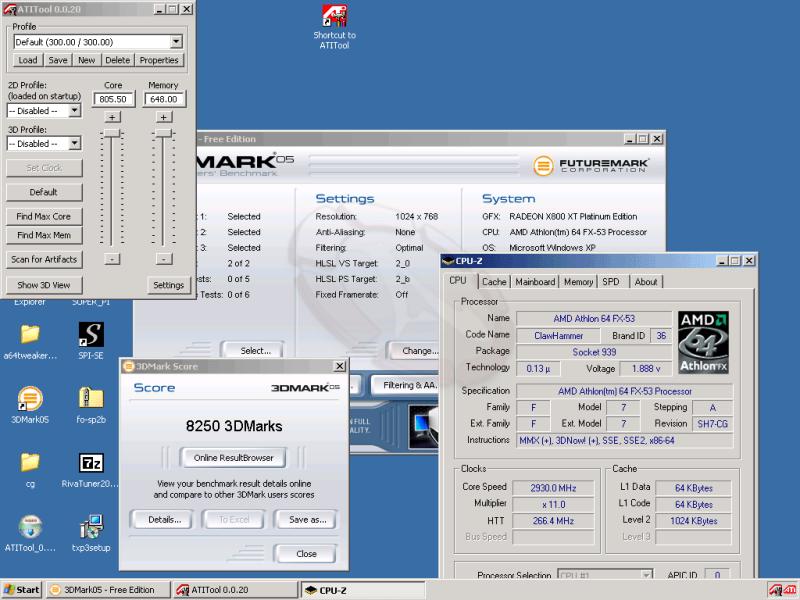Click the Close button in 3DMark Score
The width and height of the screenshot is (800, 600).
click(306, 554)
